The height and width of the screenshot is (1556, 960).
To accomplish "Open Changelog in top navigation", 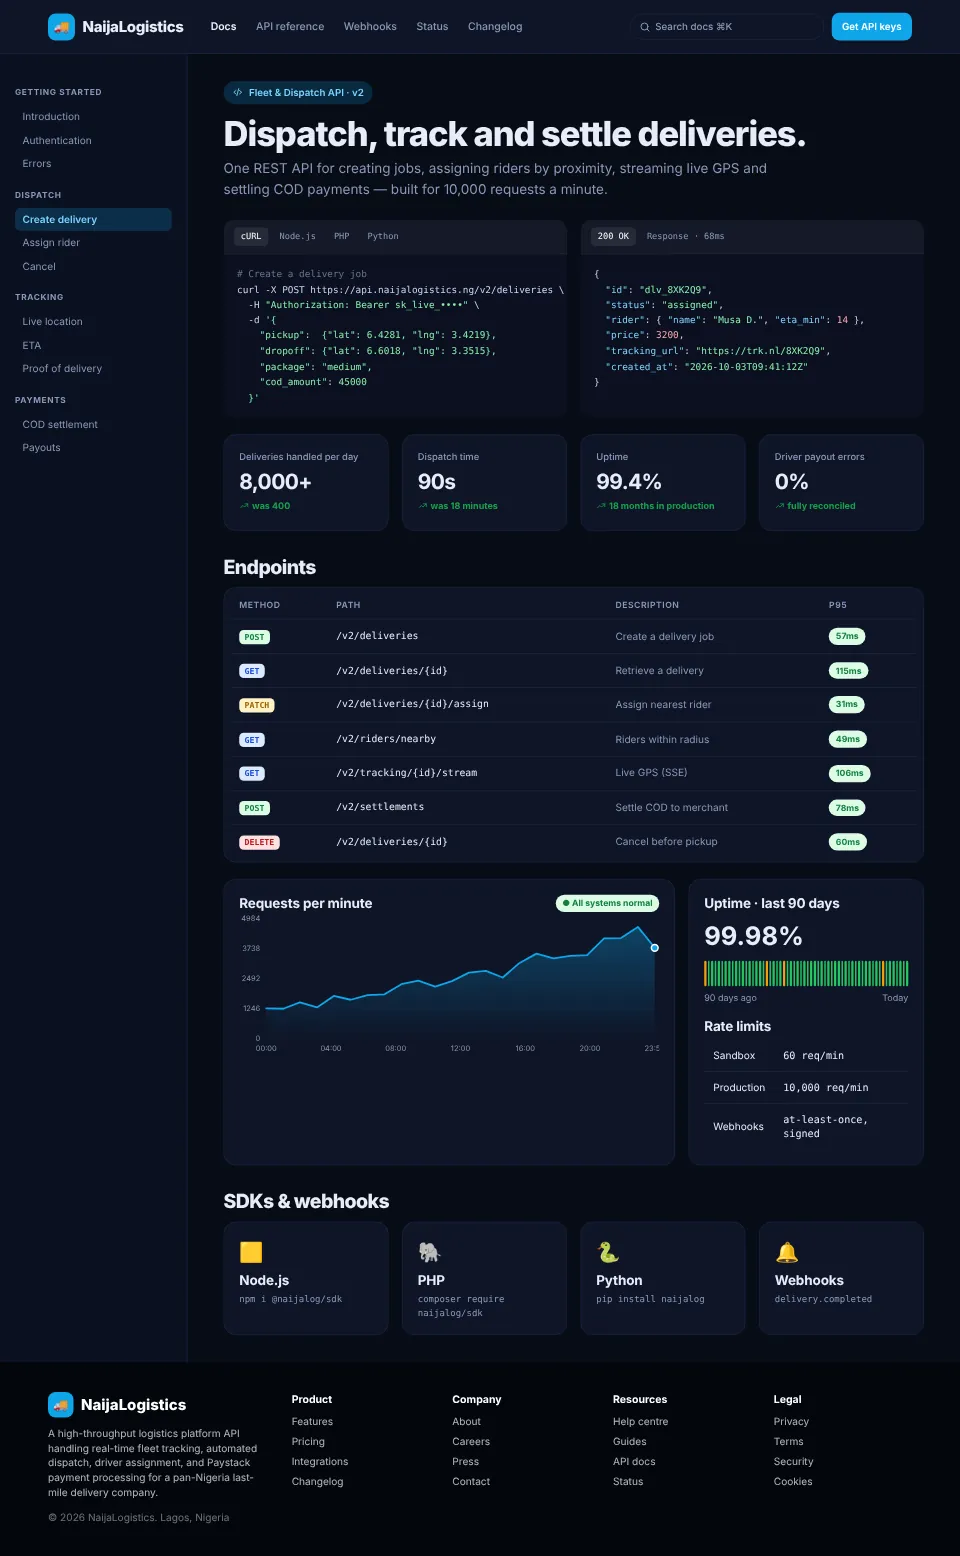I will [x=495, y=27].
